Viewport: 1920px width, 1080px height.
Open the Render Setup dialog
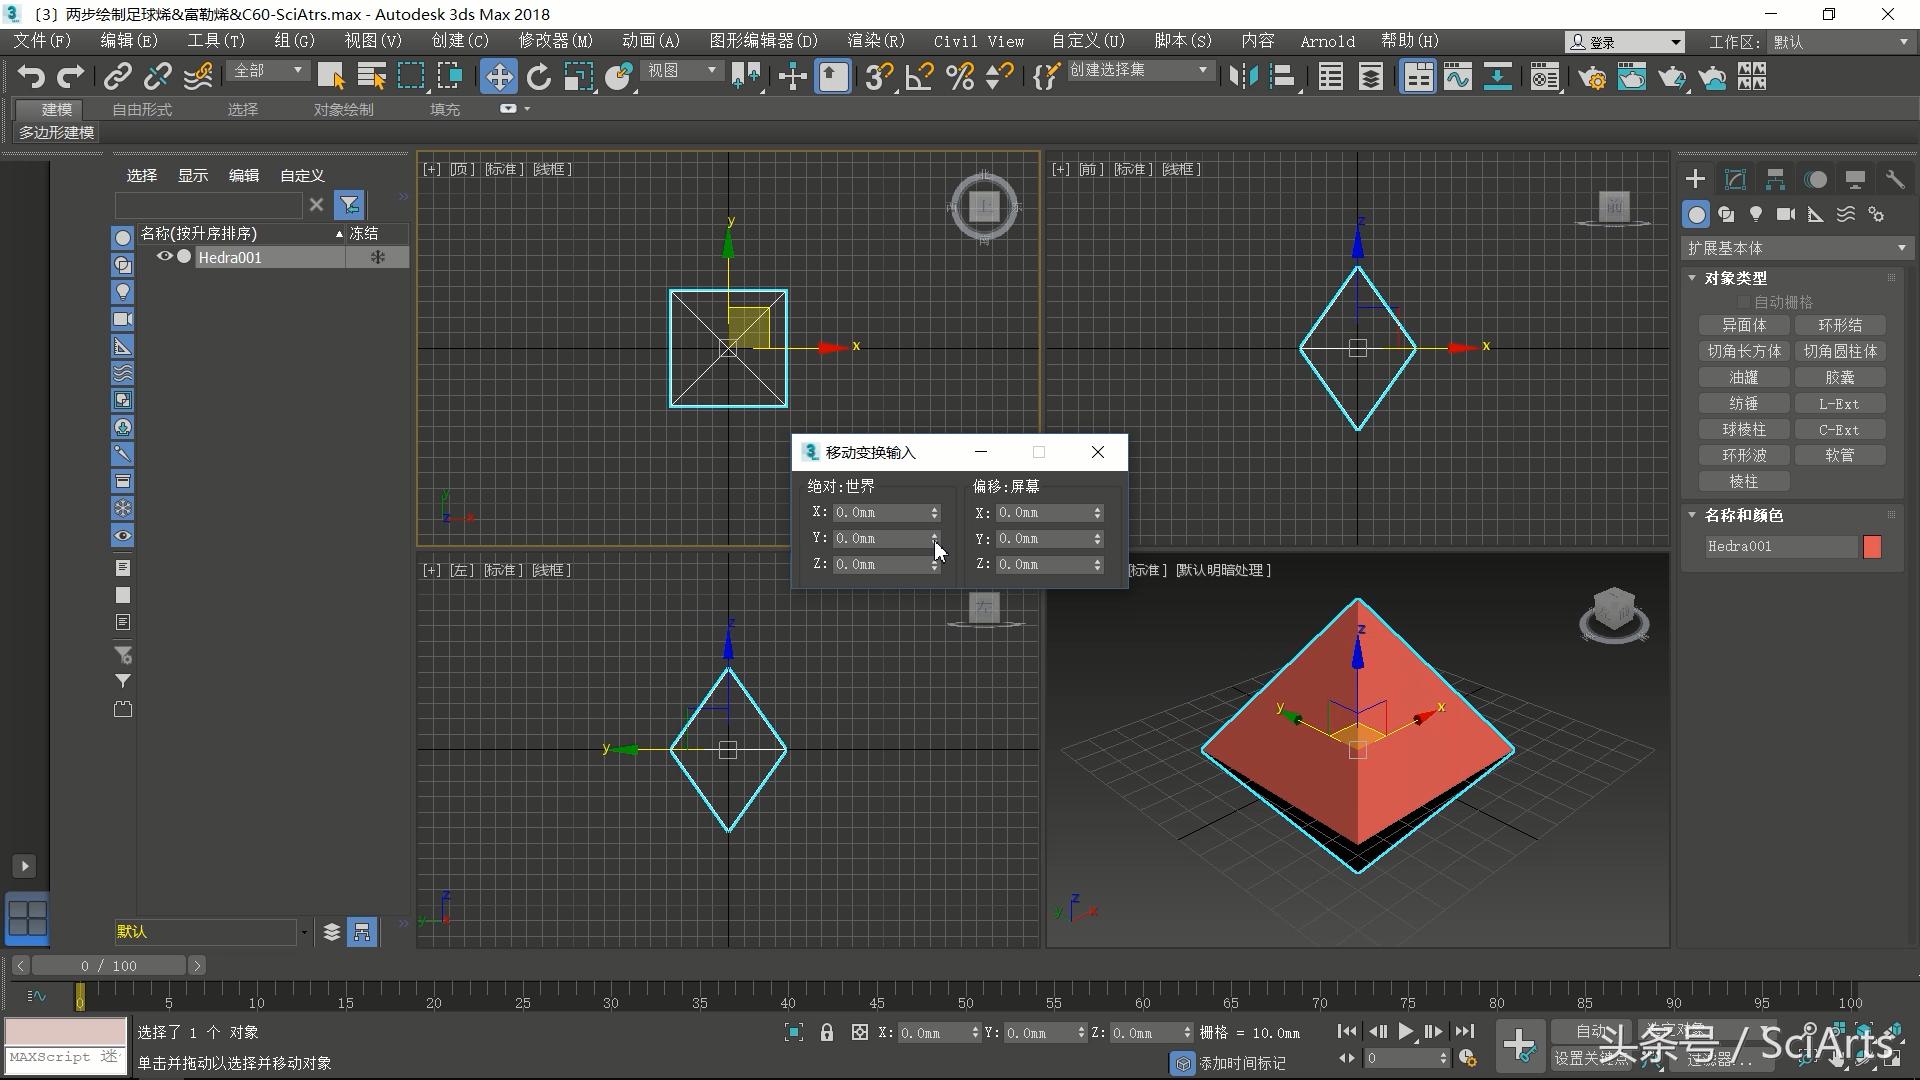click(x=1593, y=76)
